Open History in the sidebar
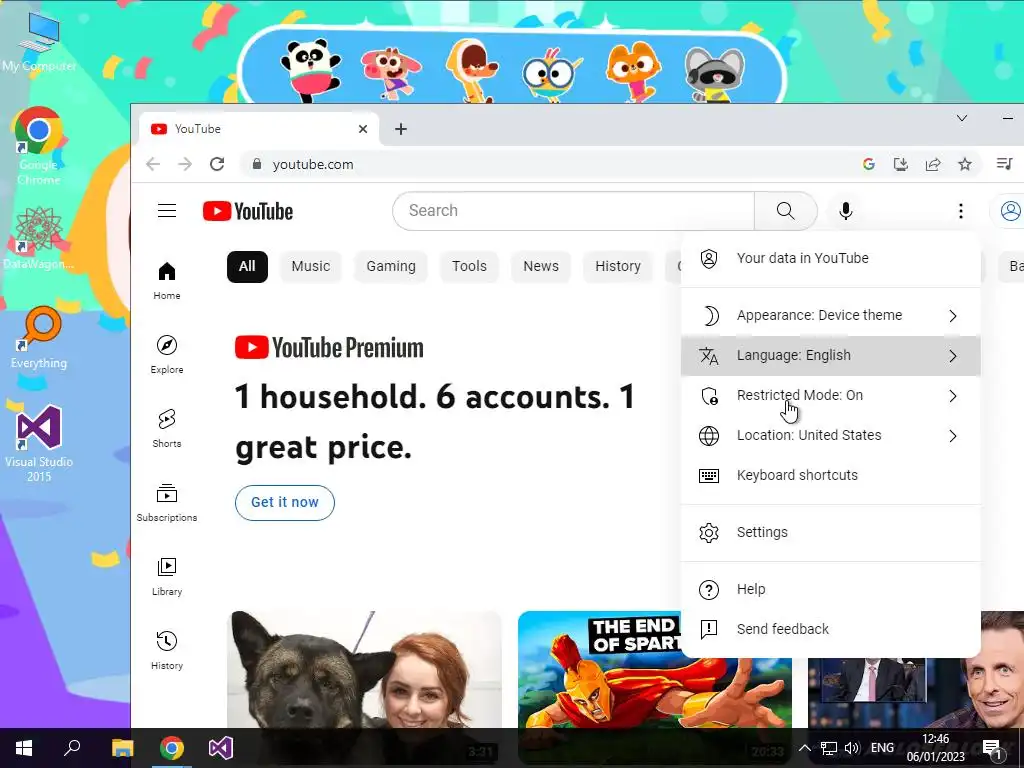This screenshot has width=1024, height=768. click(x=167, y=650)
